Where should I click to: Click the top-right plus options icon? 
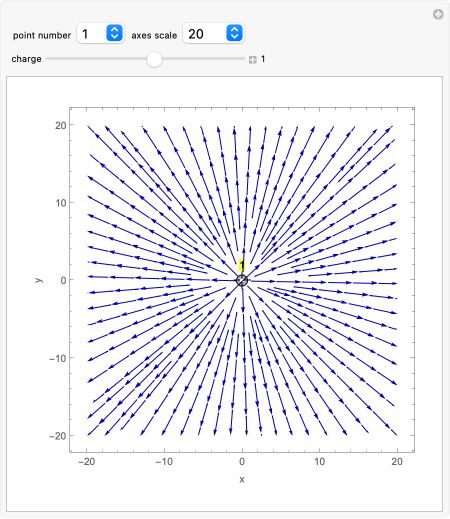(x=438, y=14)
